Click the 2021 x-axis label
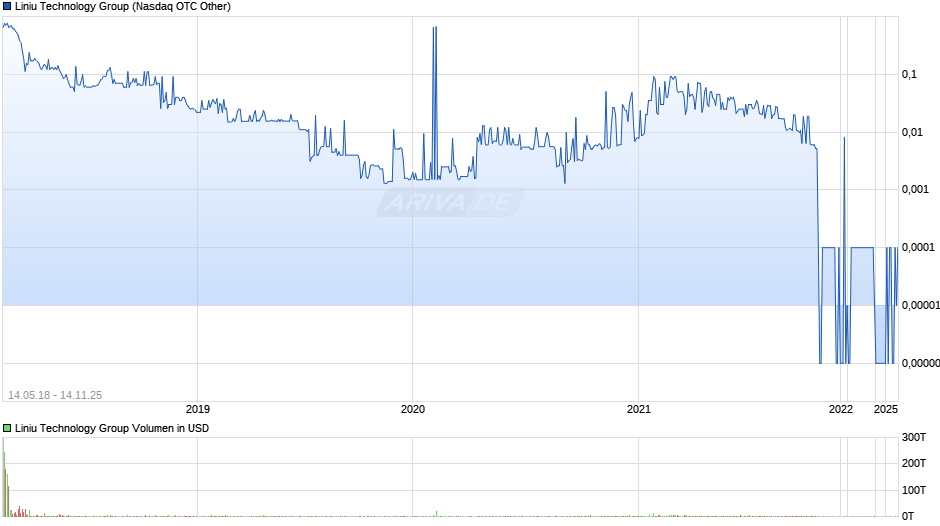The width and height of the screenshot is (940, 526). click(x=638, y=409)
